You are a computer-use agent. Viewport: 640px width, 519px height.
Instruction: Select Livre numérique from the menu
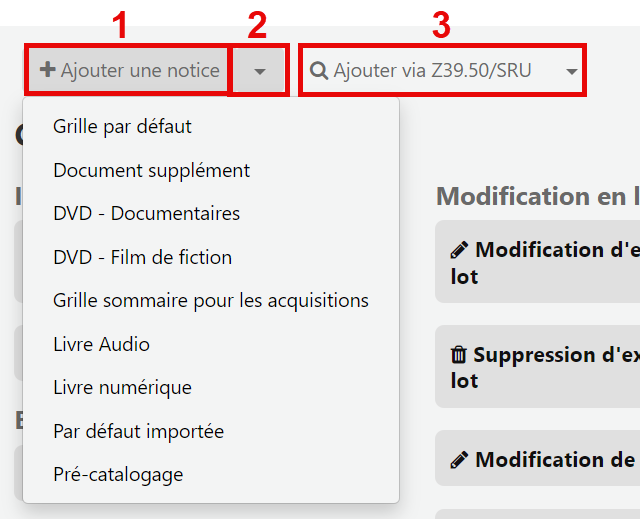[122, 387]
